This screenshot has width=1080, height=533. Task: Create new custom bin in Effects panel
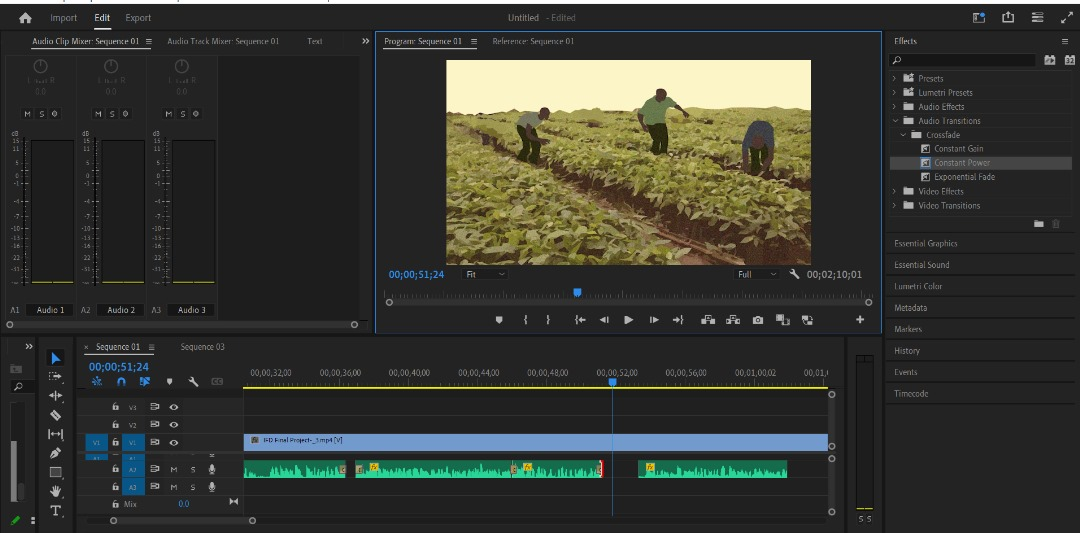click(x=1039, y=223)
